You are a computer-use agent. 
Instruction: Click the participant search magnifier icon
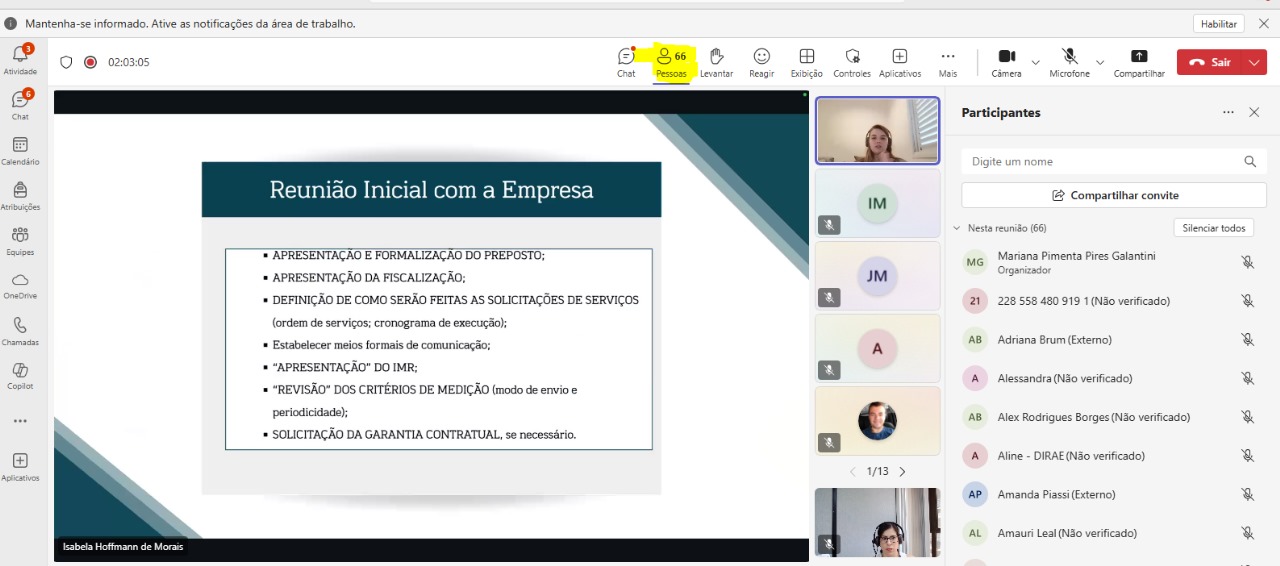pyautogui.click(x=1250, y=161)
